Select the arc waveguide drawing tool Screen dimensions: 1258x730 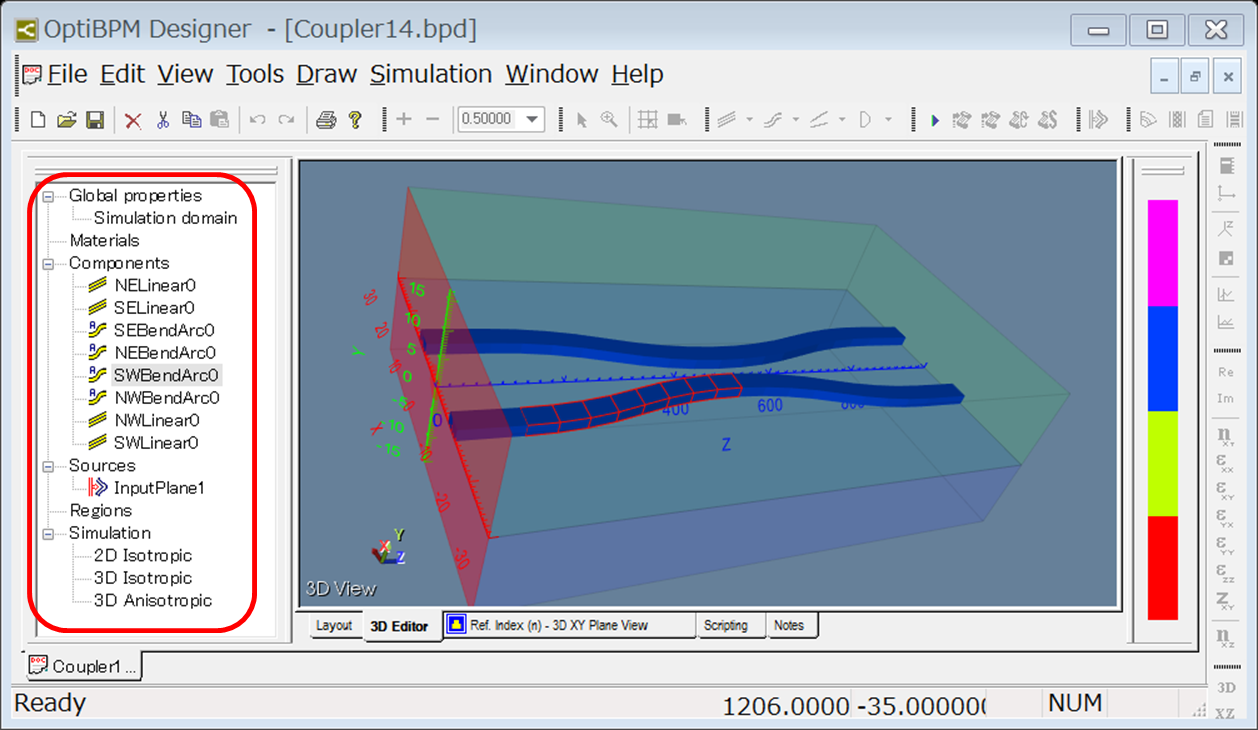click(x=774, y=120)
